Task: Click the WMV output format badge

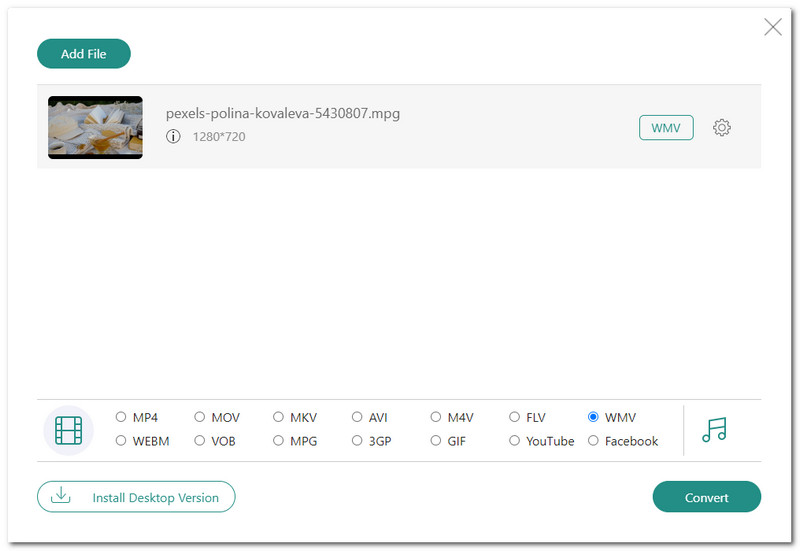Action: click(x=666, y=128)
